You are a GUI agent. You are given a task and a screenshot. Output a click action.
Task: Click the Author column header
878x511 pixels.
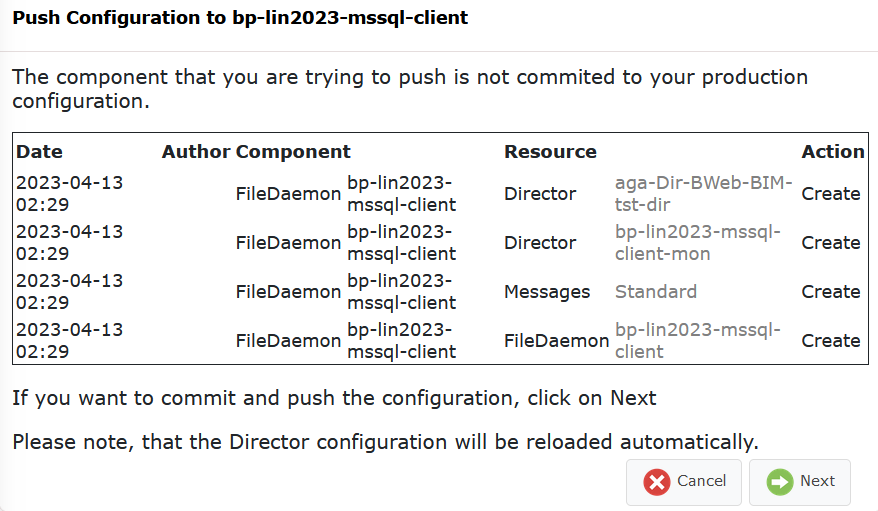196,152
